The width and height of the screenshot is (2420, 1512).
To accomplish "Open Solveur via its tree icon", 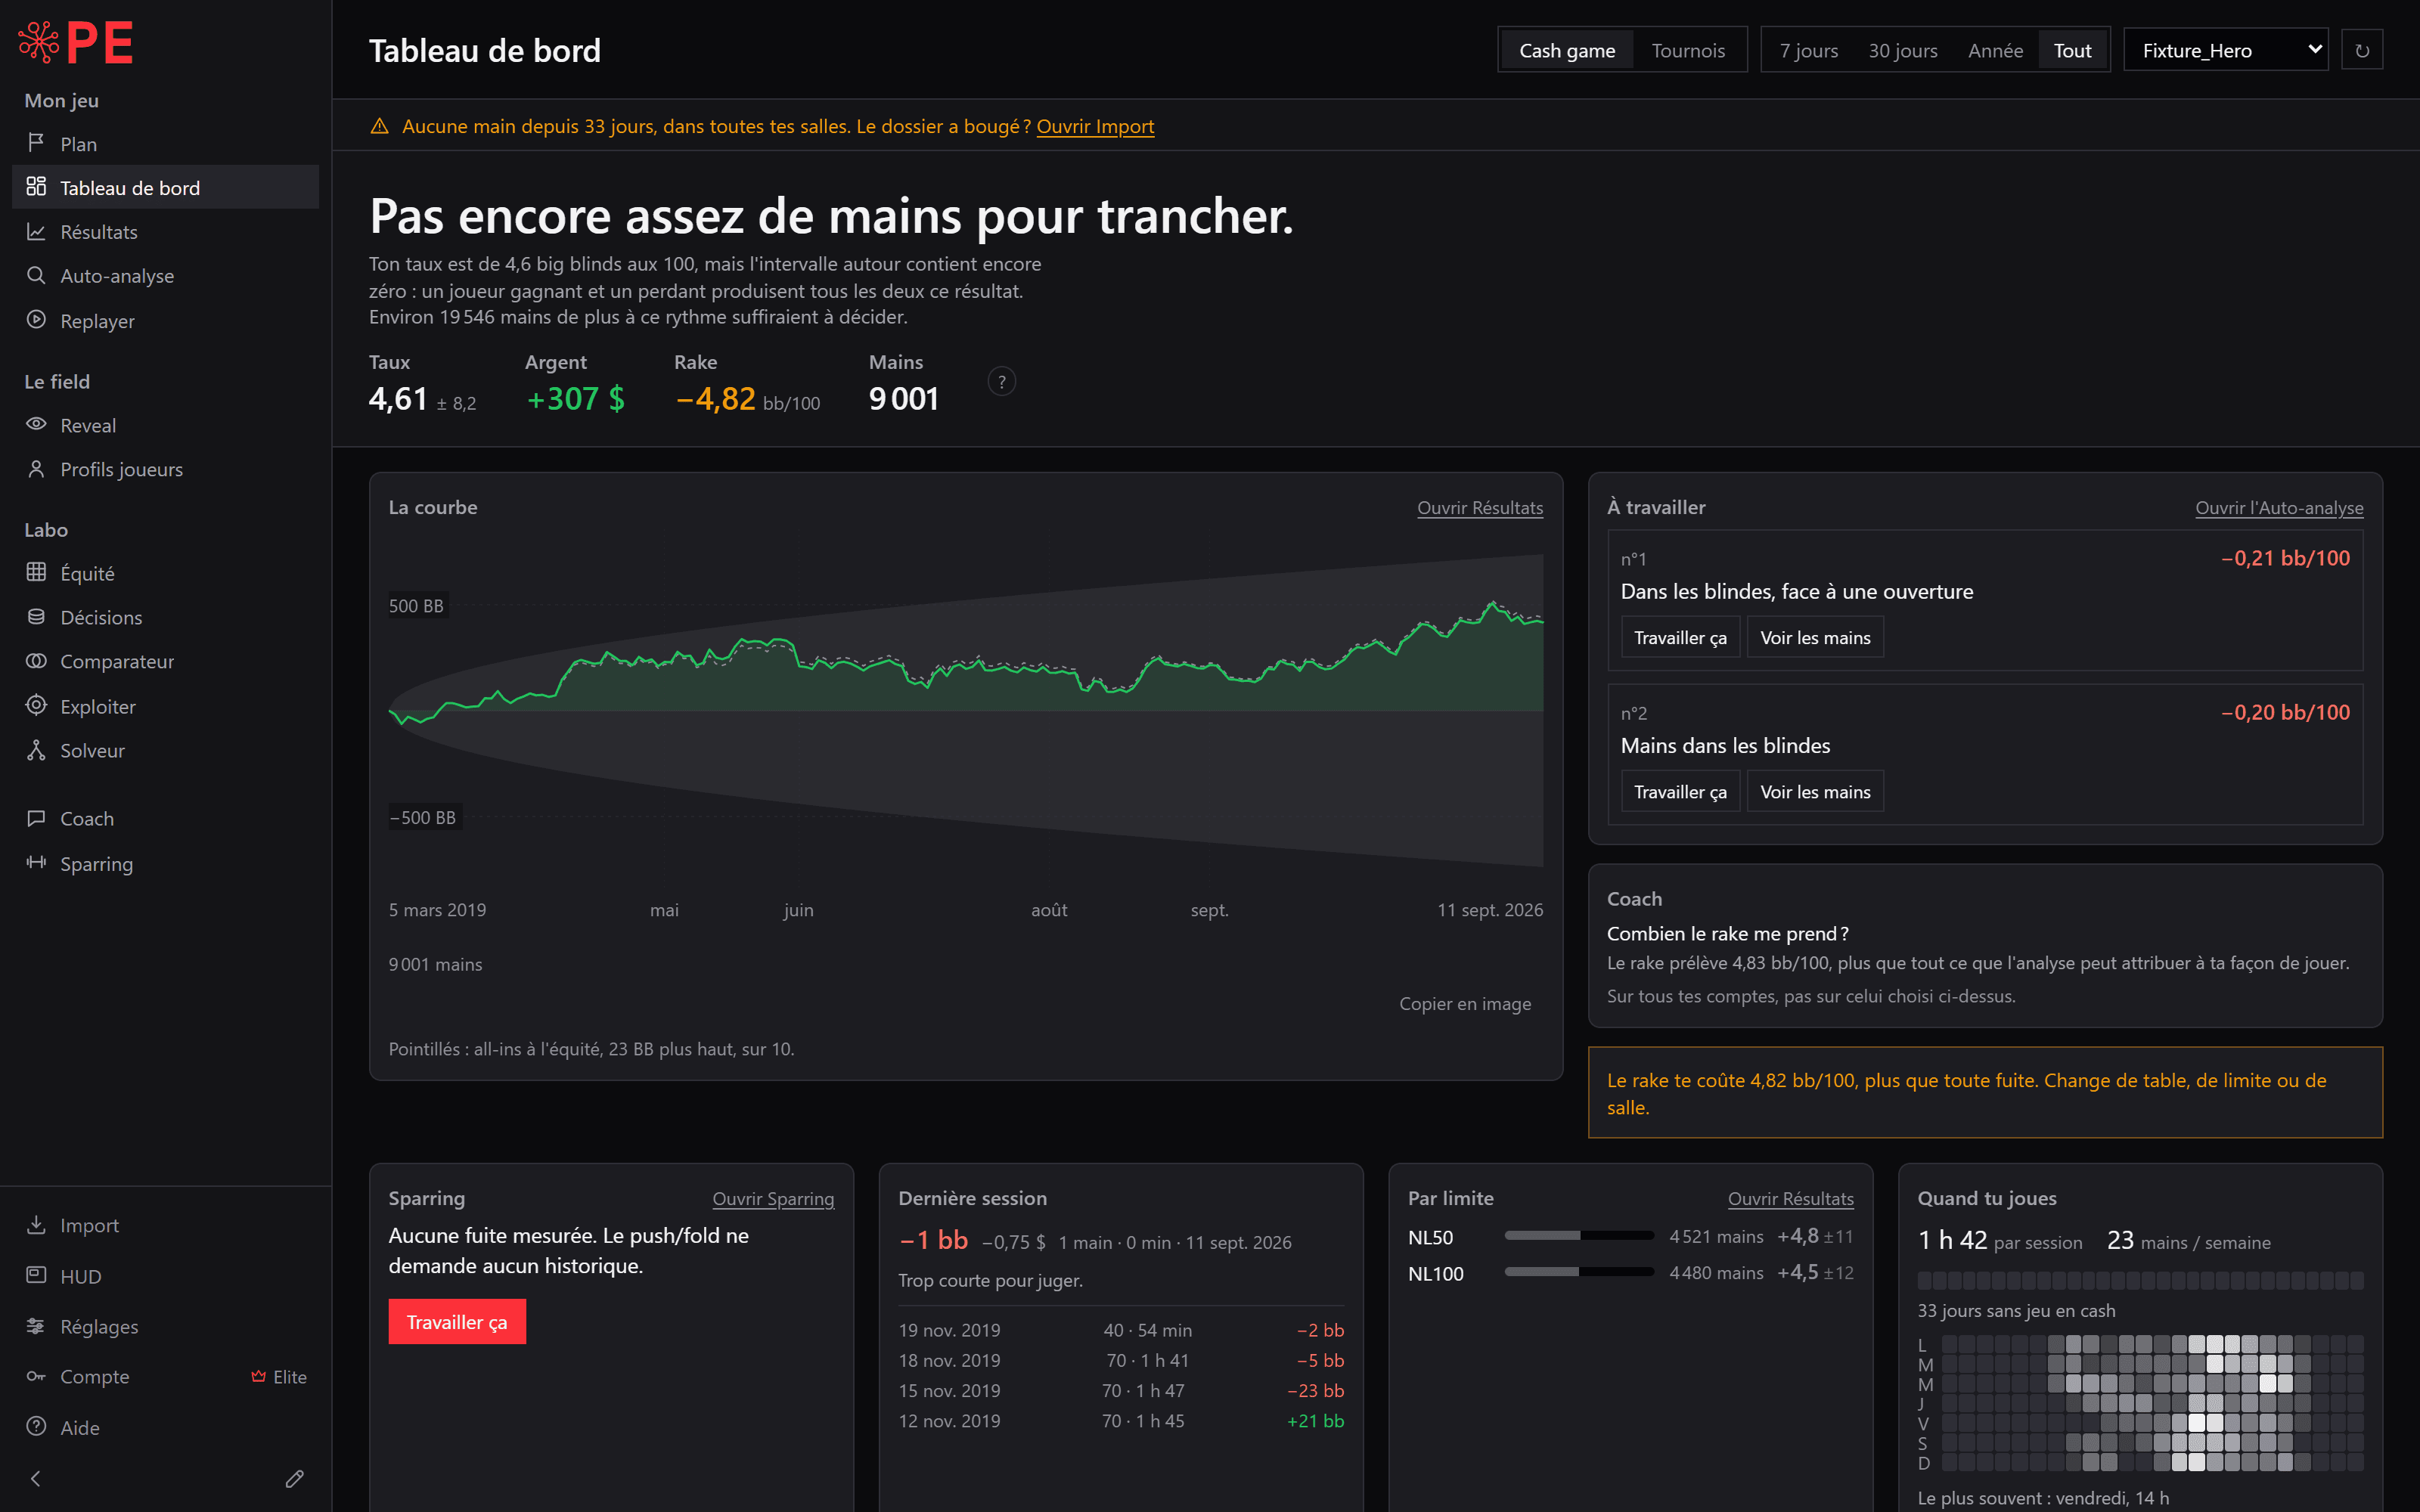I will pos(36,750).
